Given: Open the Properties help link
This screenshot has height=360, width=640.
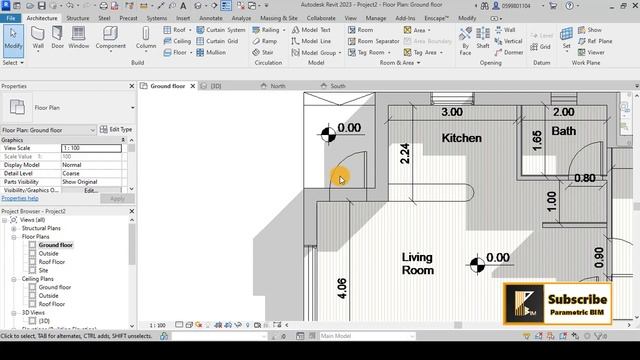Looking at the screenshot, I should coord(20,198).
